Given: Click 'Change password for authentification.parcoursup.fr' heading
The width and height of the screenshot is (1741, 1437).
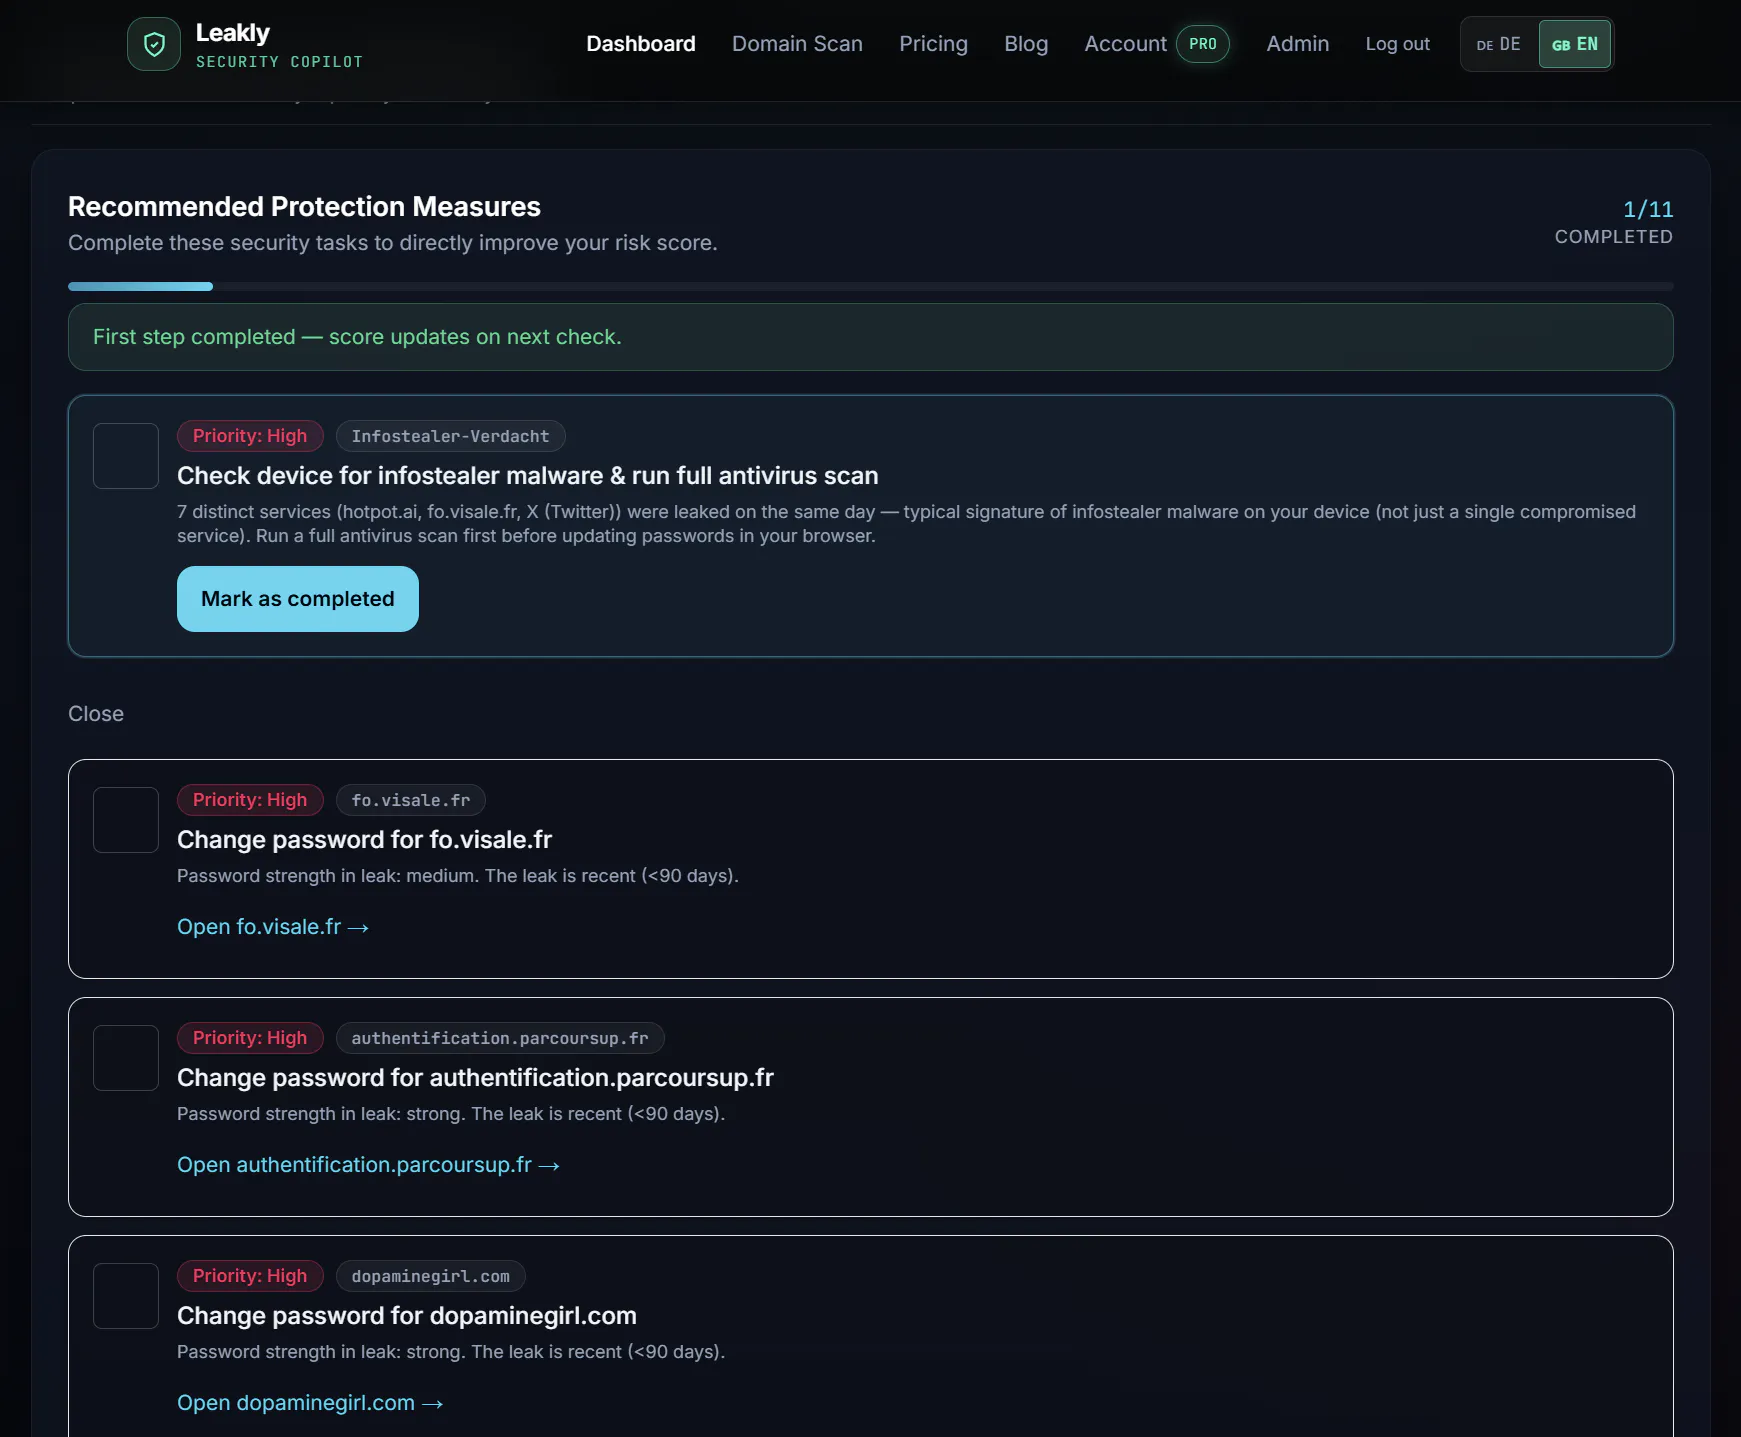Looking at the screenshot, I should tap(475, 1078).
